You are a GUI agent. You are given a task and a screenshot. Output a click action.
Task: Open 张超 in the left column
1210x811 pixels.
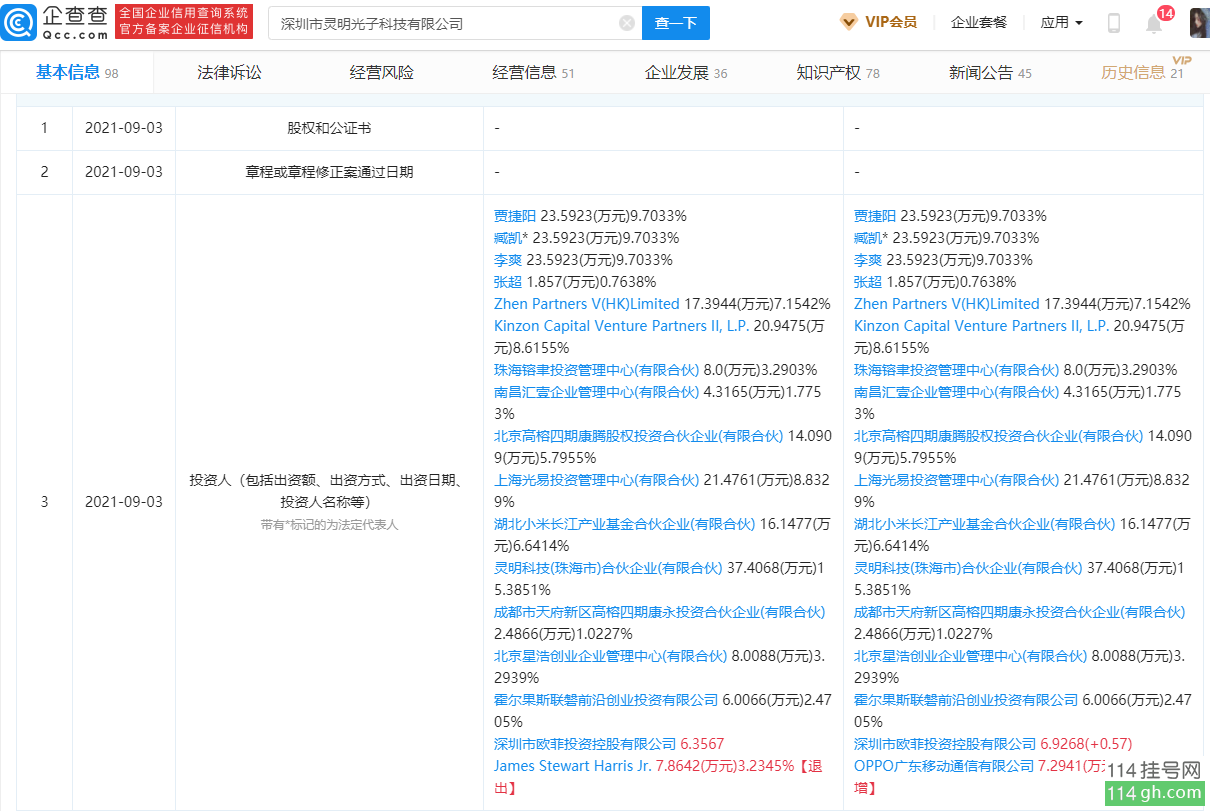click(x=508, y=282)
